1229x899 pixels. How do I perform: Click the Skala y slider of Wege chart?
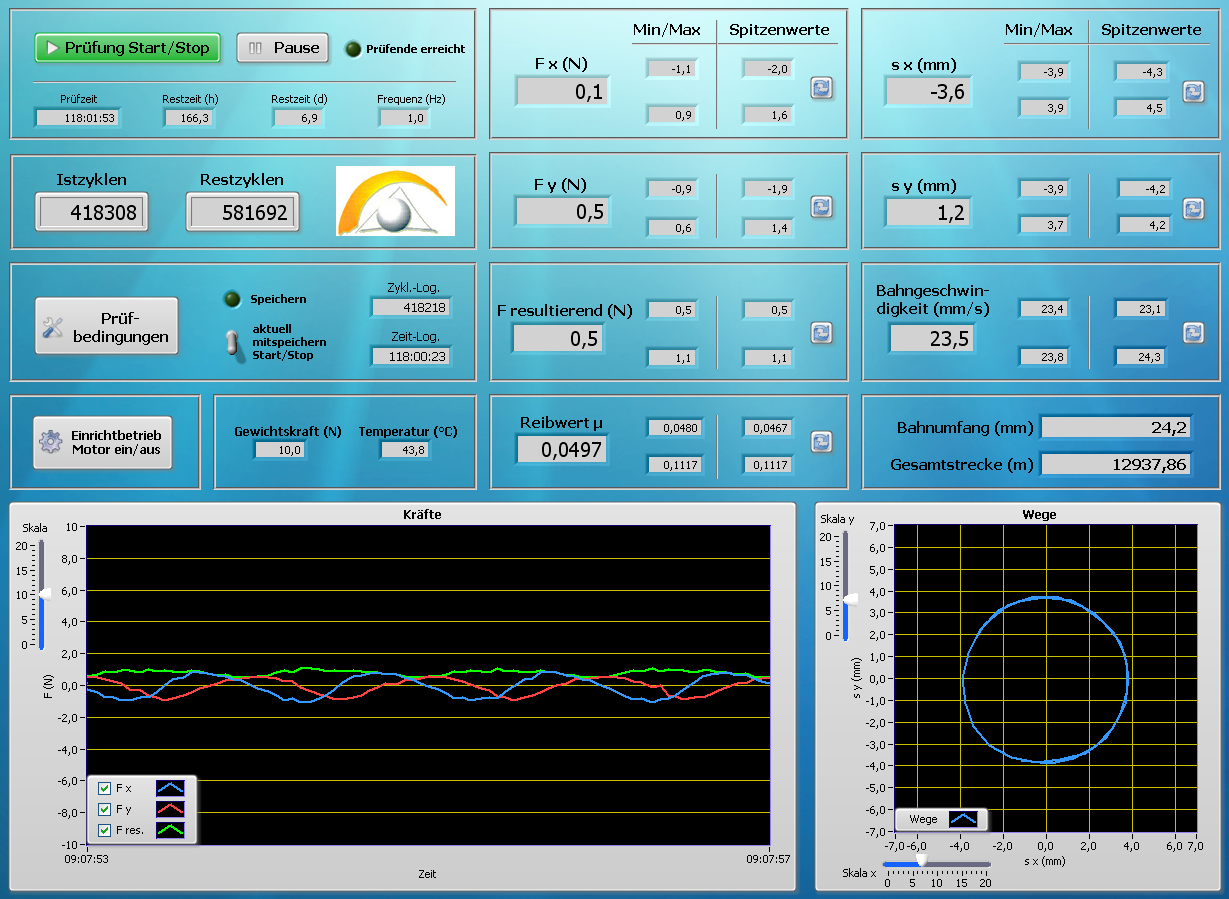click(849, 599)
